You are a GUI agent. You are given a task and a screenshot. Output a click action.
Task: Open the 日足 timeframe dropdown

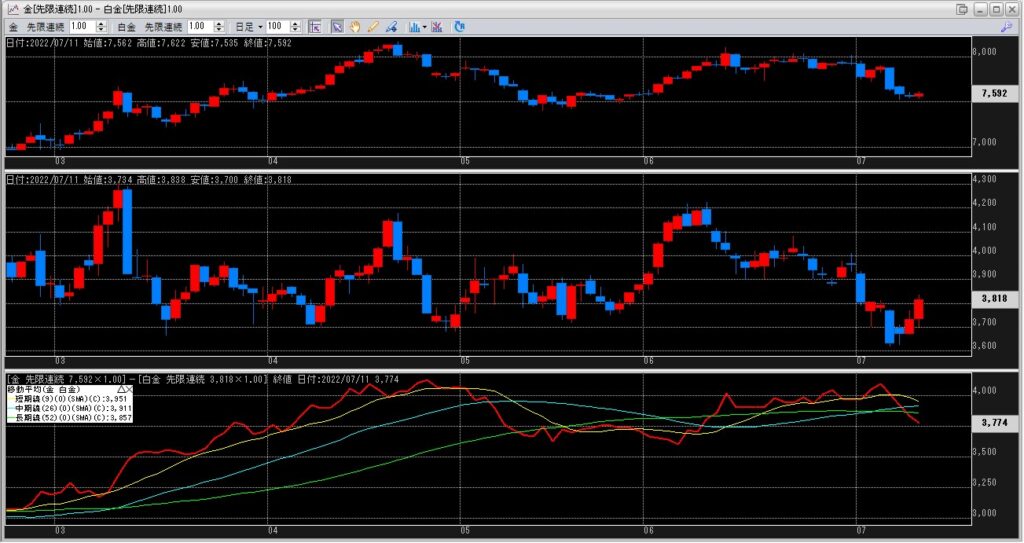(248, 26)
